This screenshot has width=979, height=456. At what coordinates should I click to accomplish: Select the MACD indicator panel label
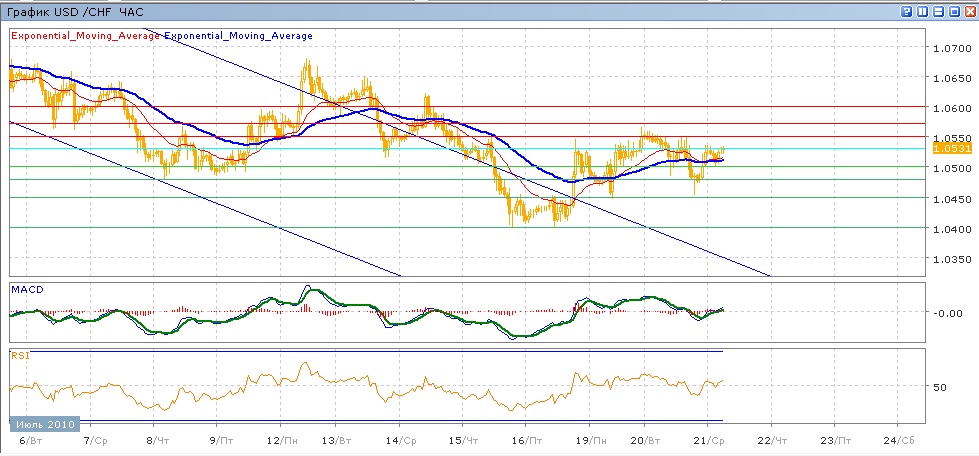25,289
